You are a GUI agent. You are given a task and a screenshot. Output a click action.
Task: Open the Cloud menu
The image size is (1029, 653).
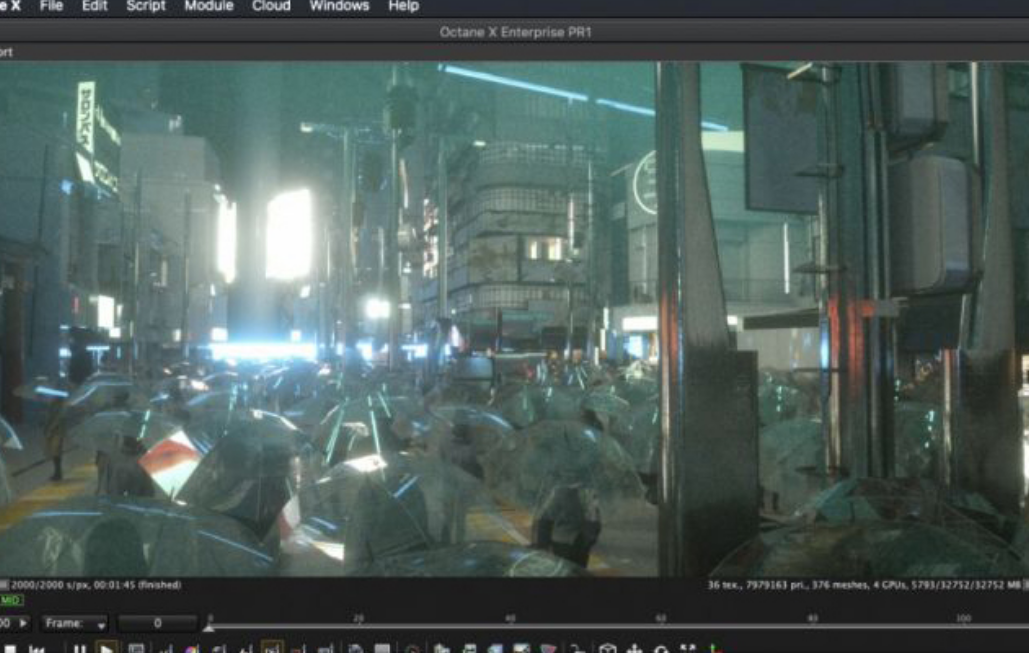click(271, 6)
